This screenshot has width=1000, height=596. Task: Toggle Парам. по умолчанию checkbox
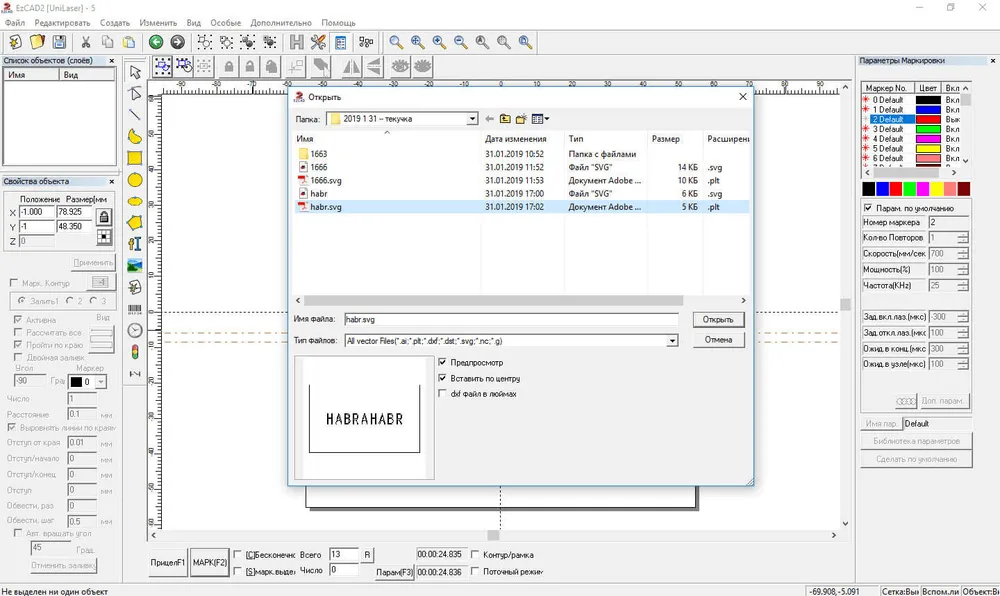pyautogui.click(x=868, y=208)
